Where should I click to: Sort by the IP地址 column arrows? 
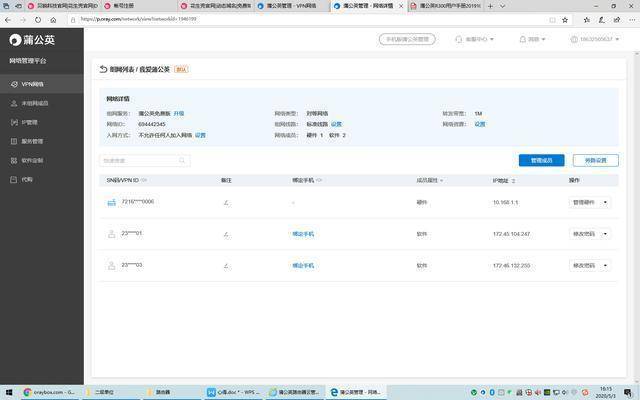click(x=513, y=180)
